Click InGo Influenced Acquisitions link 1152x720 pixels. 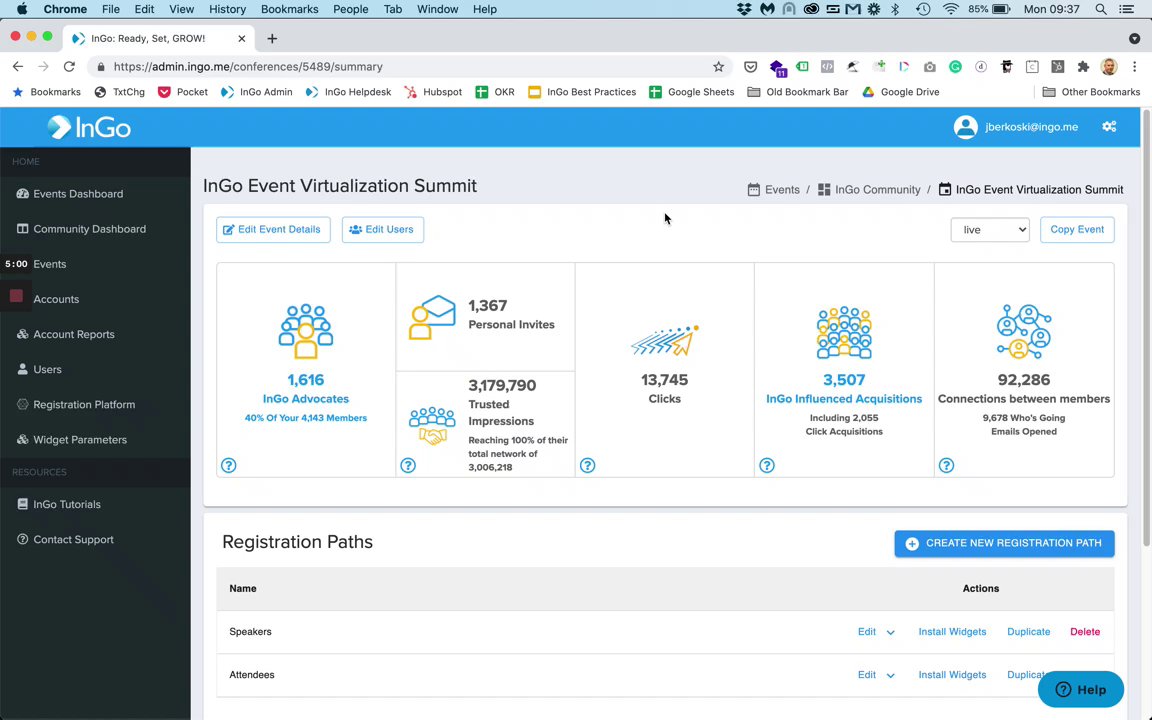click(x=844, y=399)
